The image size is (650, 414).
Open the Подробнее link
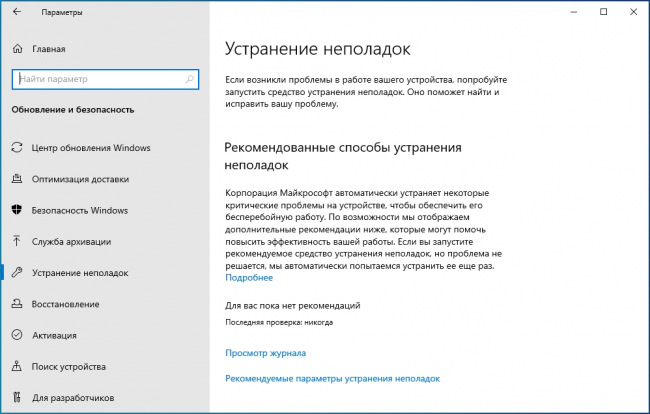pyautogui.click(x=249, y=278)
